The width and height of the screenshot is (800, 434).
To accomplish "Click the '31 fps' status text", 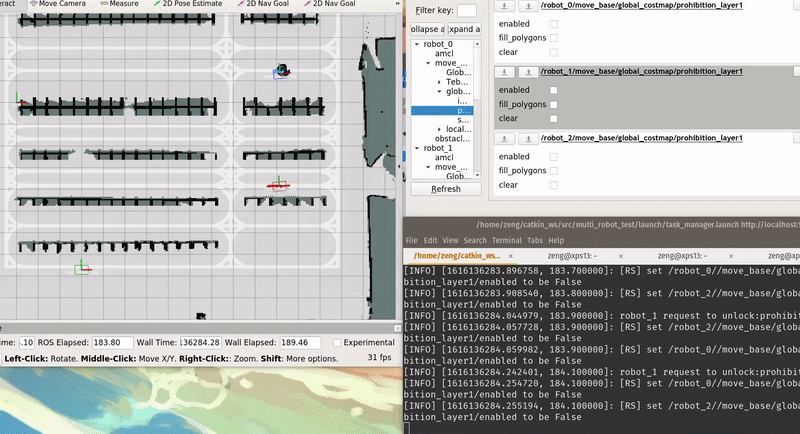I will [x=380, y=358].
